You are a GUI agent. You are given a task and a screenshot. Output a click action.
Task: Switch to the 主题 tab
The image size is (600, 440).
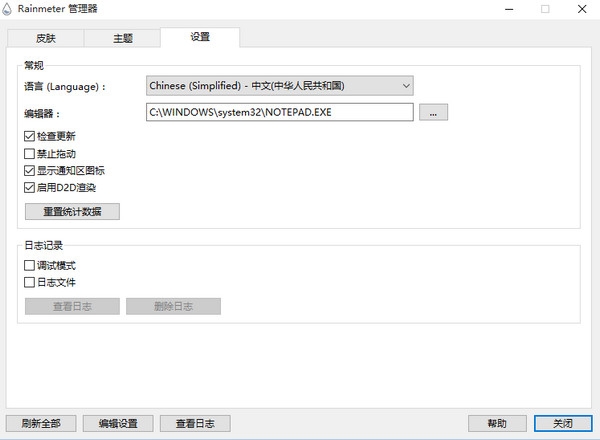click(122, 38)
